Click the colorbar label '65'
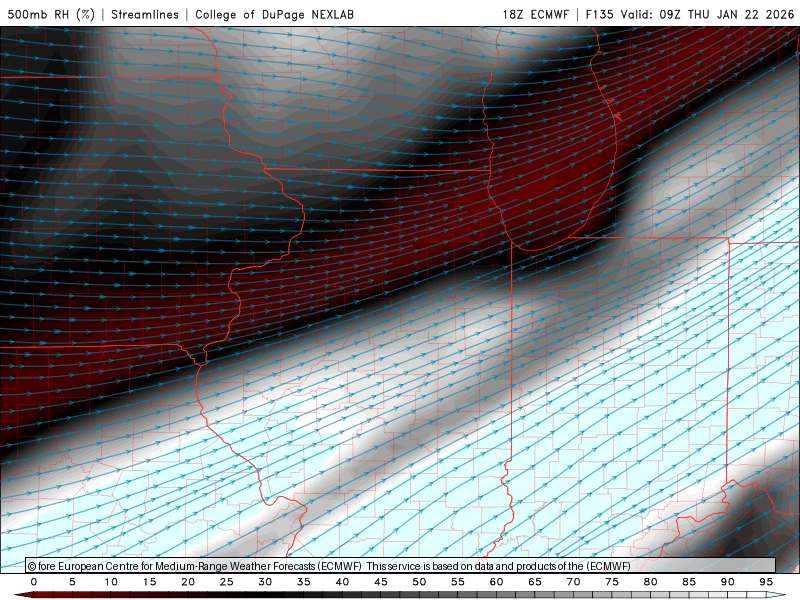The width and height of the screenshot is (800, 600). 535,582
